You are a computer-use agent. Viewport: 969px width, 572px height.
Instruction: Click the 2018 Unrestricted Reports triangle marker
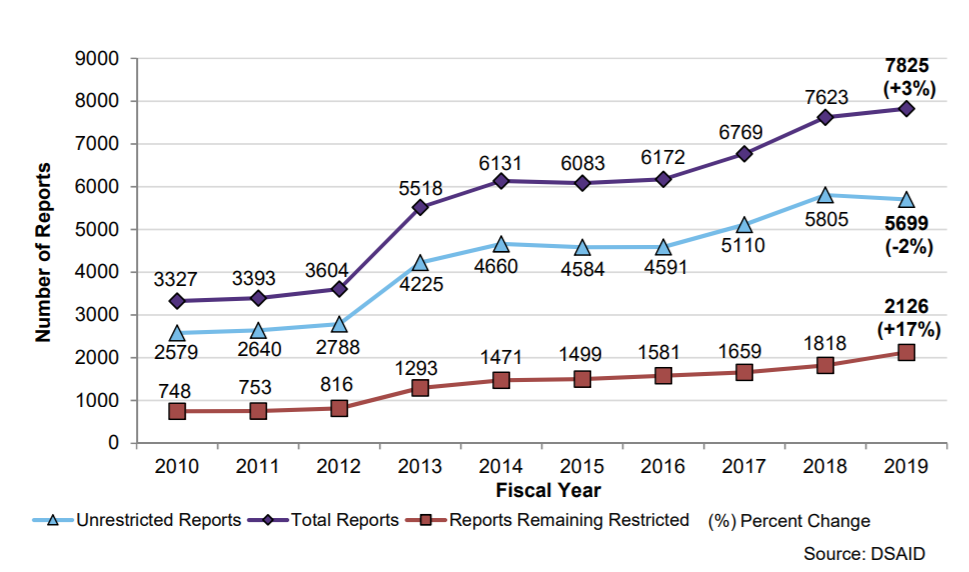(825, 195)
